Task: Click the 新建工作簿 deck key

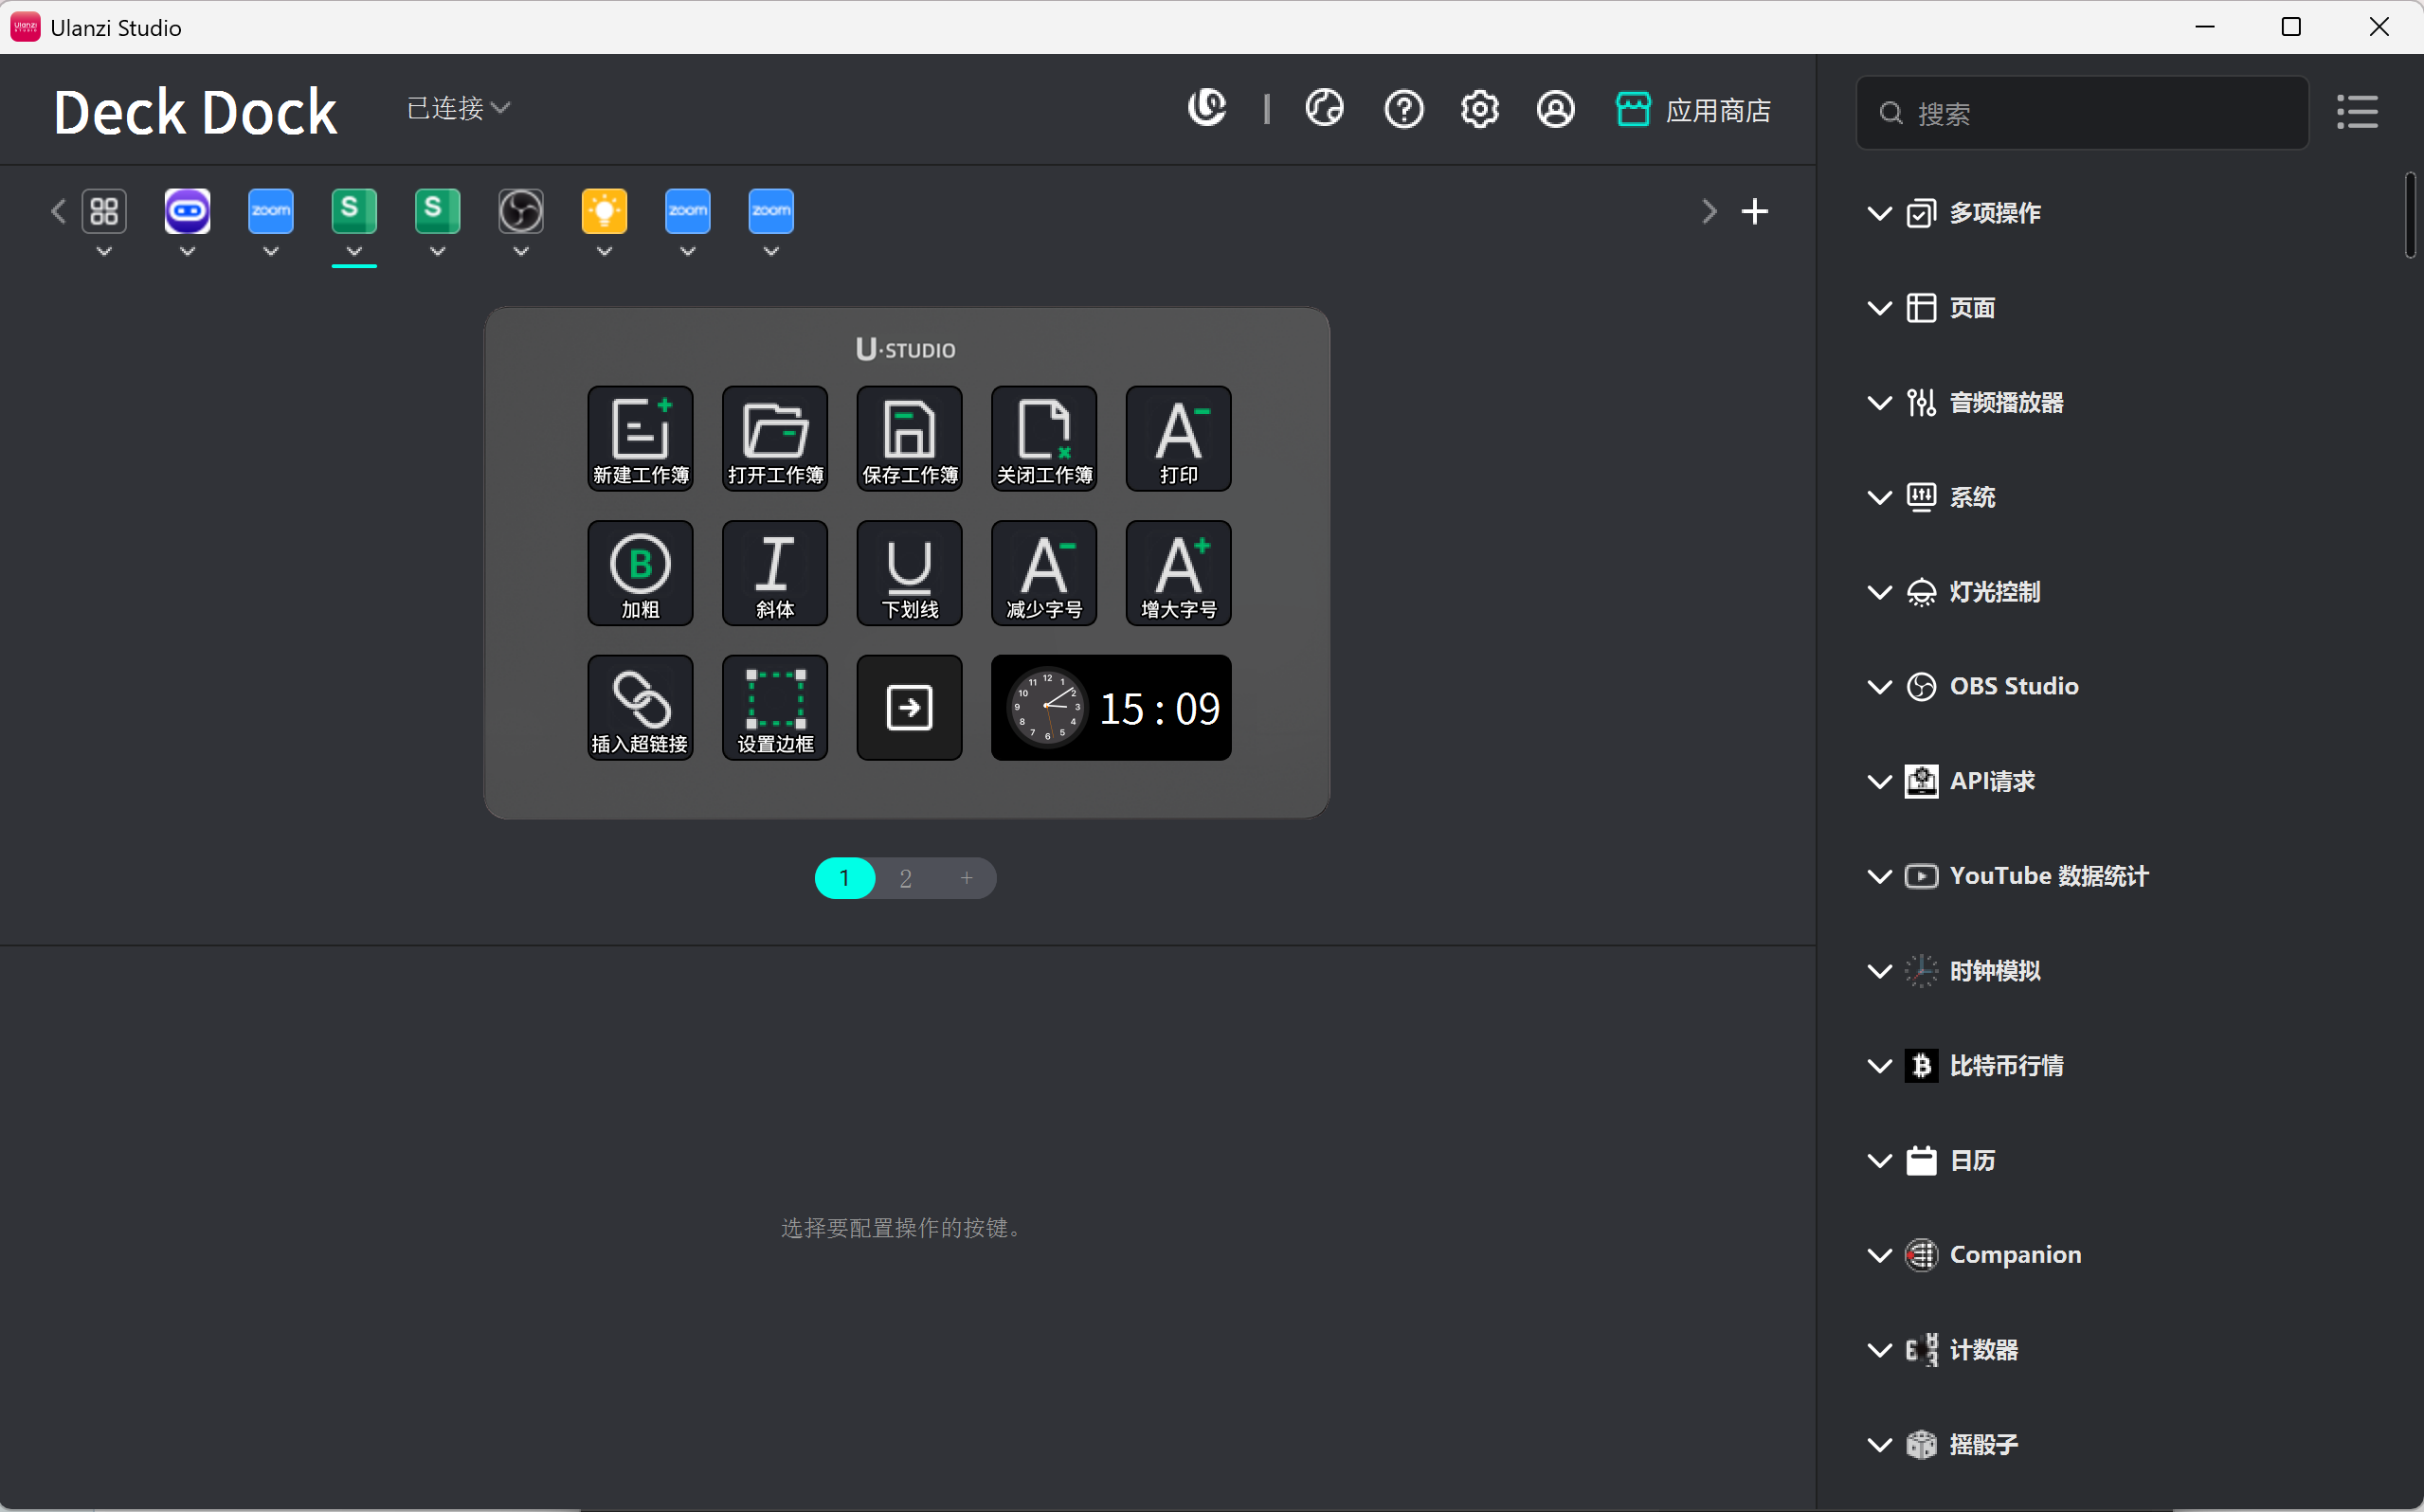Action: 640,438
